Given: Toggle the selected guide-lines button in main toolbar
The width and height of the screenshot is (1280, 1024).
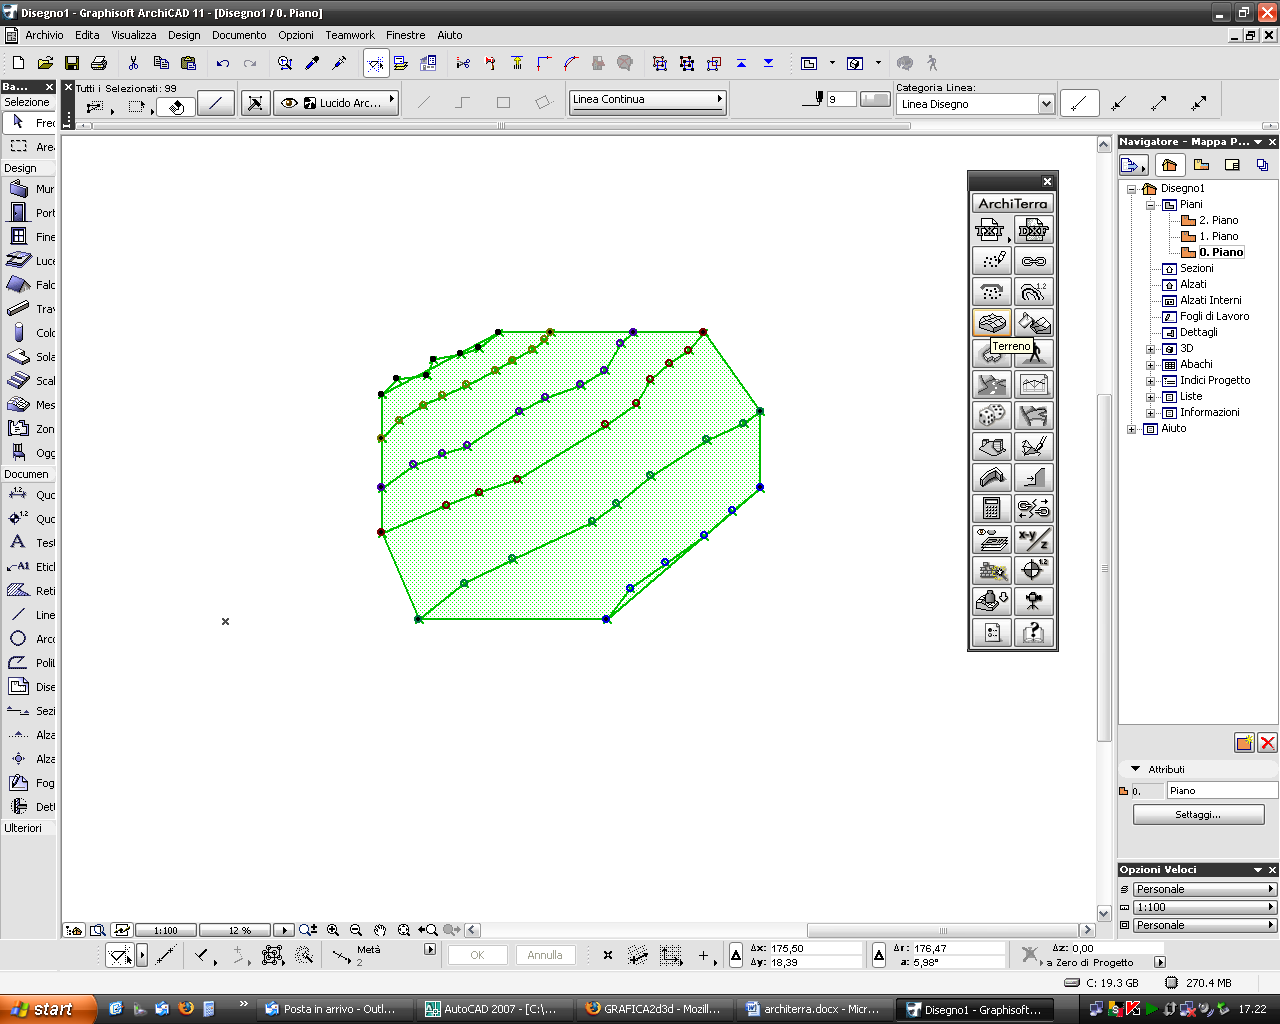Looking at the screenshot, I should pos(375,63).
